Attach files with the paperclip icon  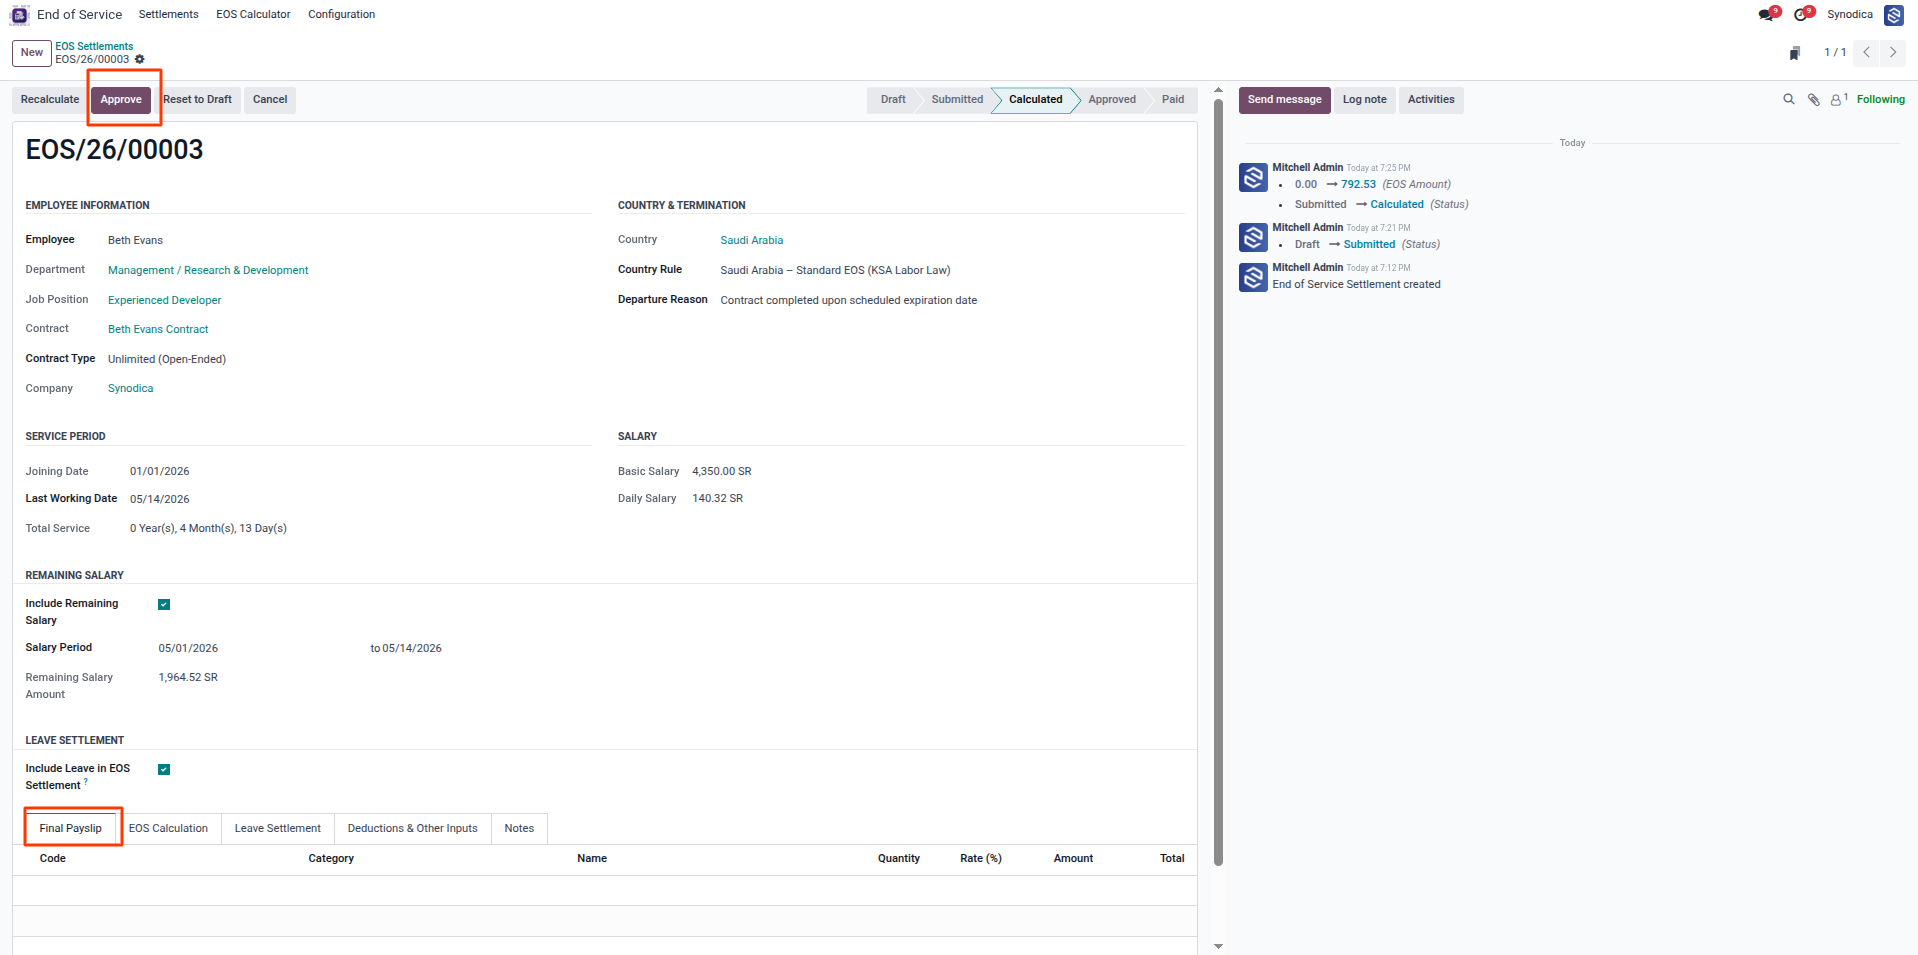[1813, 99]
